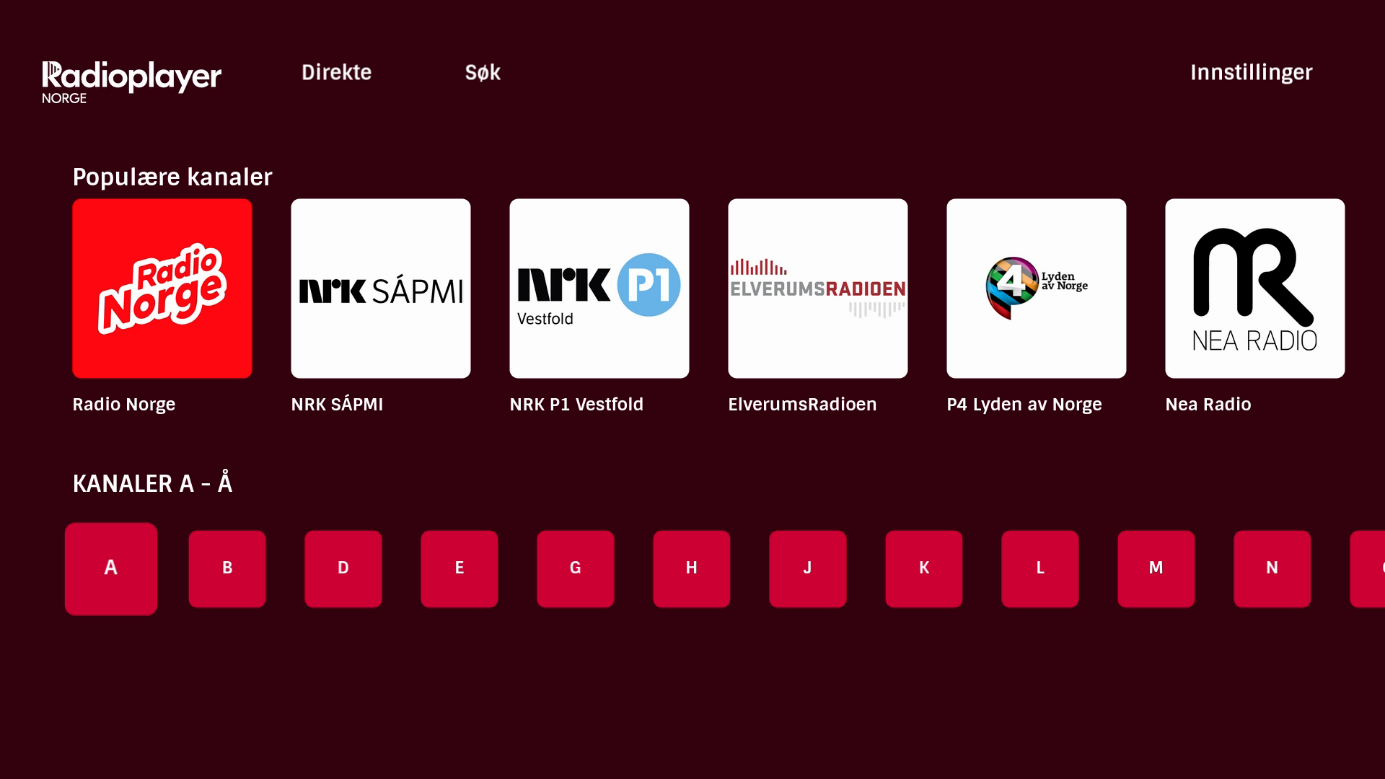
Task: Click the 'NRK P1 Vestfold' caption text
Action: pyautogui.click(x=577, y=405)
